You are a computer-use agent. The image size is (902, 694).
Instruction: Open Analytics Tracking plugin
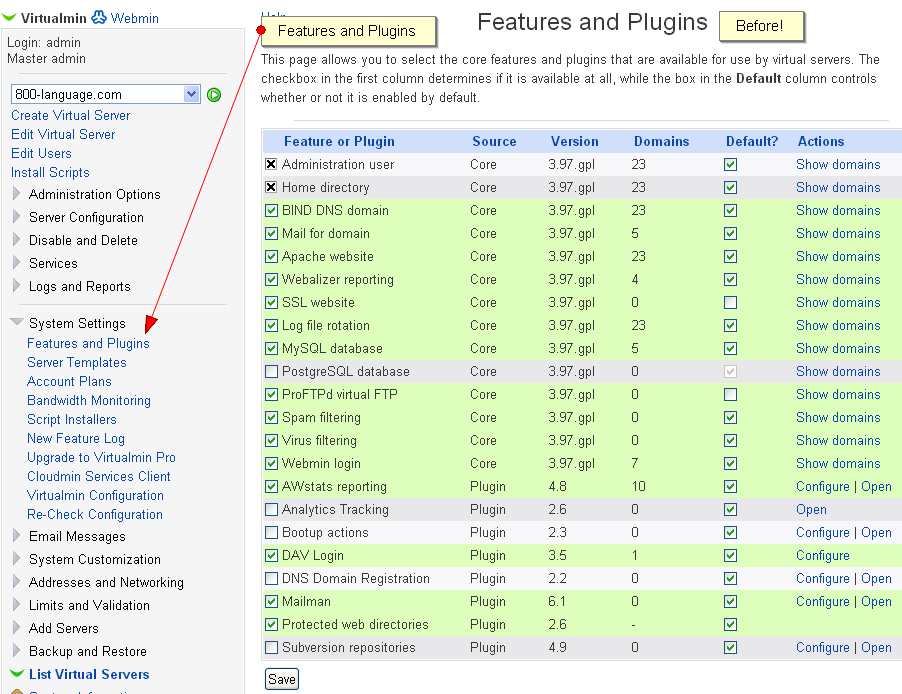click(x=811, y=509)
